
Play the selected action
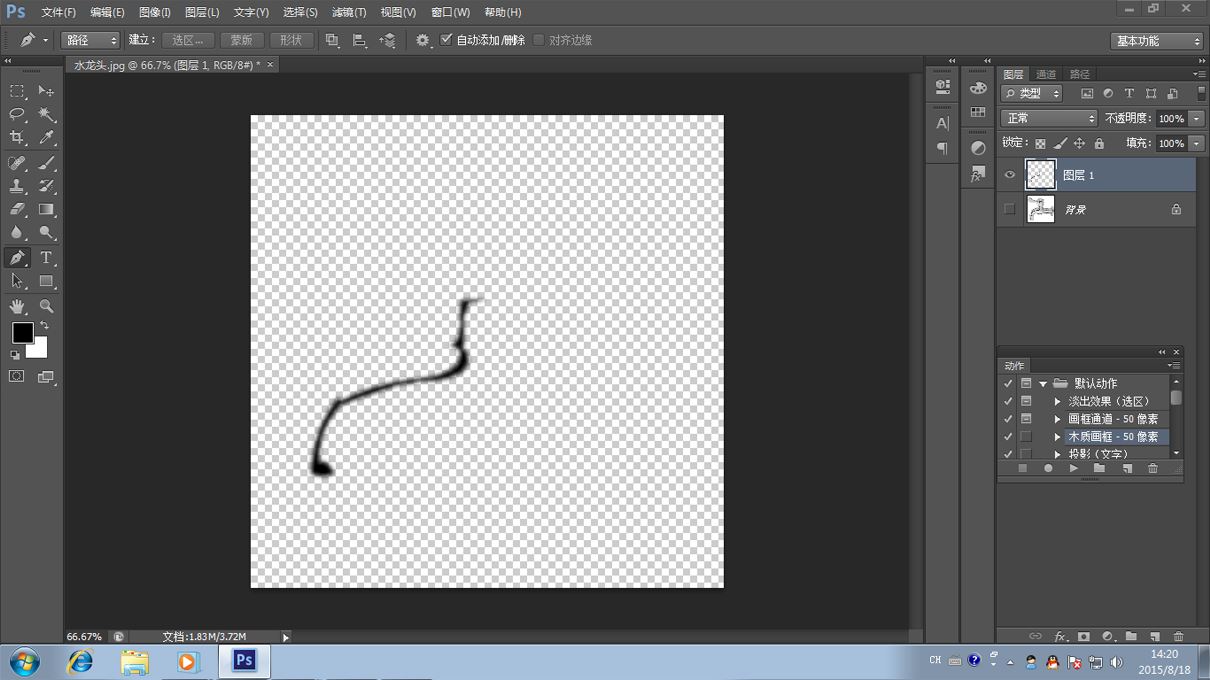[x=1074, y=468]
